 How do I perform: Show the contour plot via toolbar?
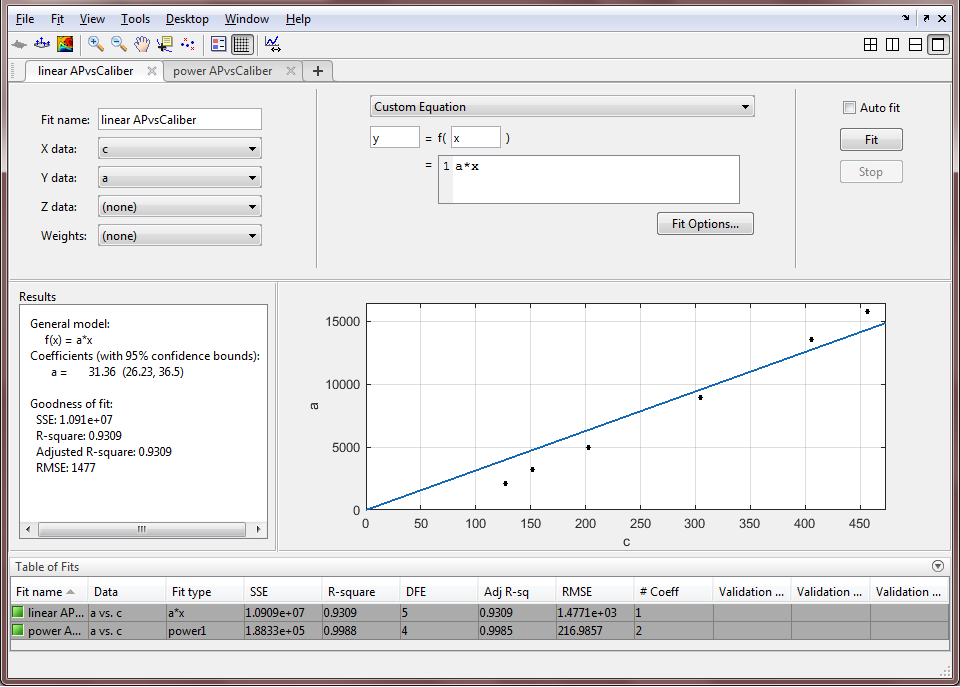pyautogui.click(x=65, y=44)
